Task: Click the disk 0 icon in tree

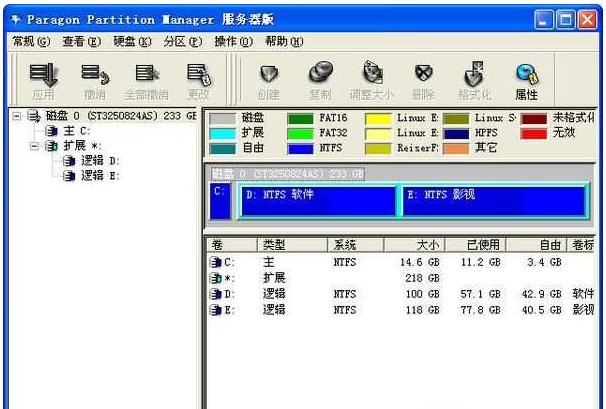Action: pyautogui.click(x=34, y=116)
